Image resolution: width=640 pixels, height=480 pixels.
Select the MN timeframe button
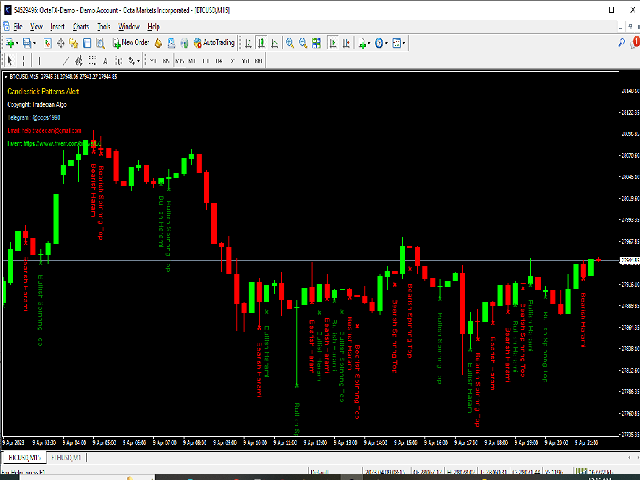coord(258,61)
